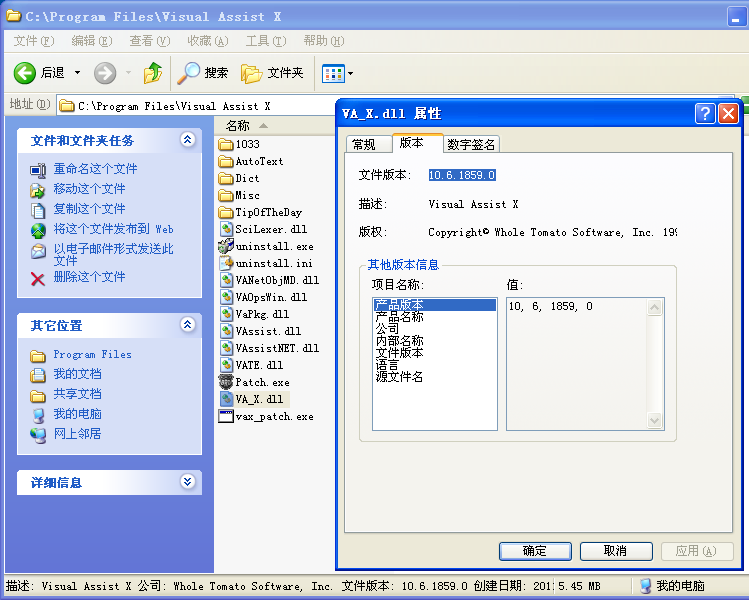749x600 pixels.
Task: Click the publish file to Web icon
Action: coord(38,230)
